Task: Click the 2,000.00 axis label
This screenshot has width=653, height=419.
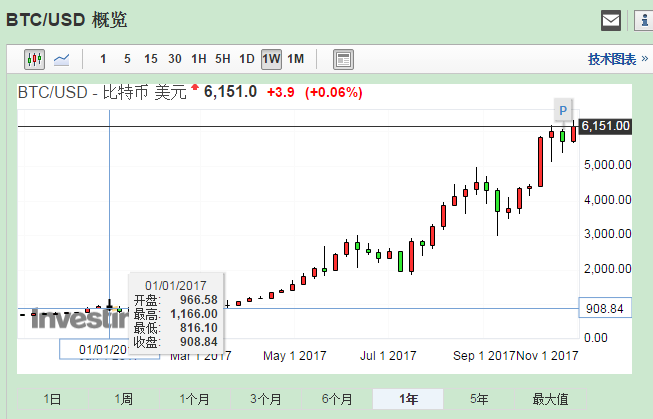Action: tap(608, 269)
